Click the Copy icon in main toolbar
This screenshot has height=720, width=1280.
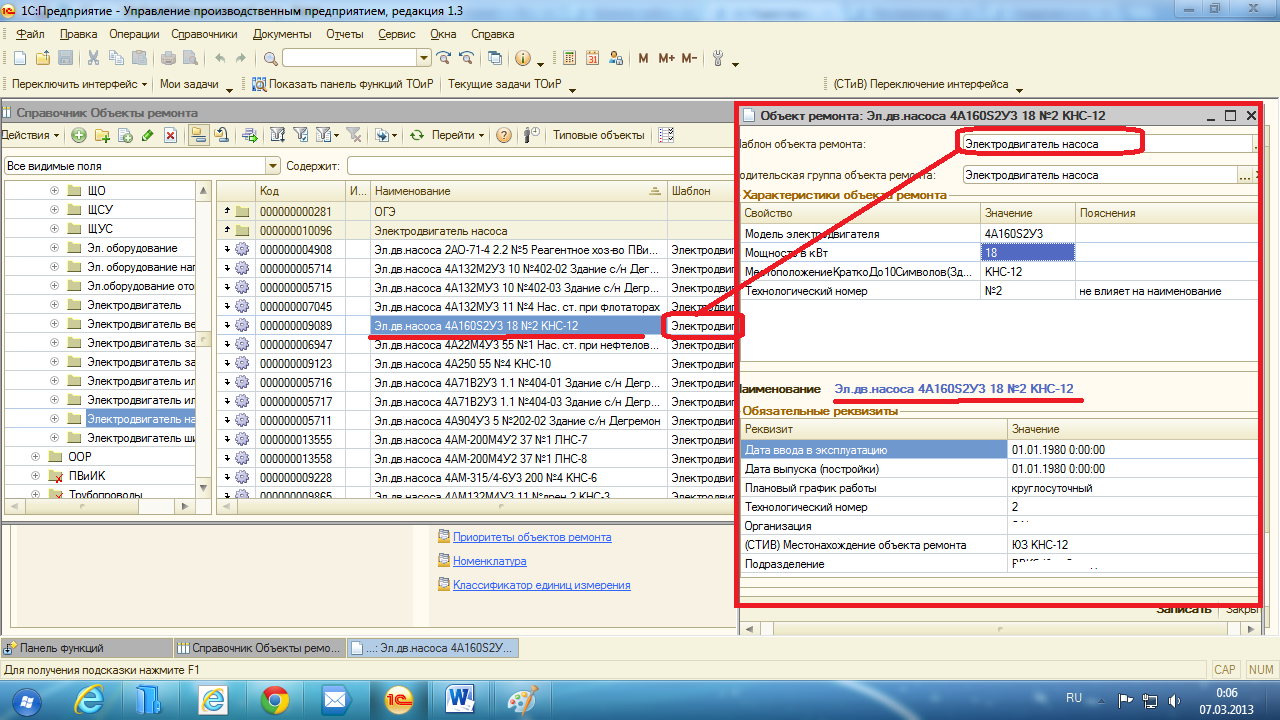click(116, 58)
